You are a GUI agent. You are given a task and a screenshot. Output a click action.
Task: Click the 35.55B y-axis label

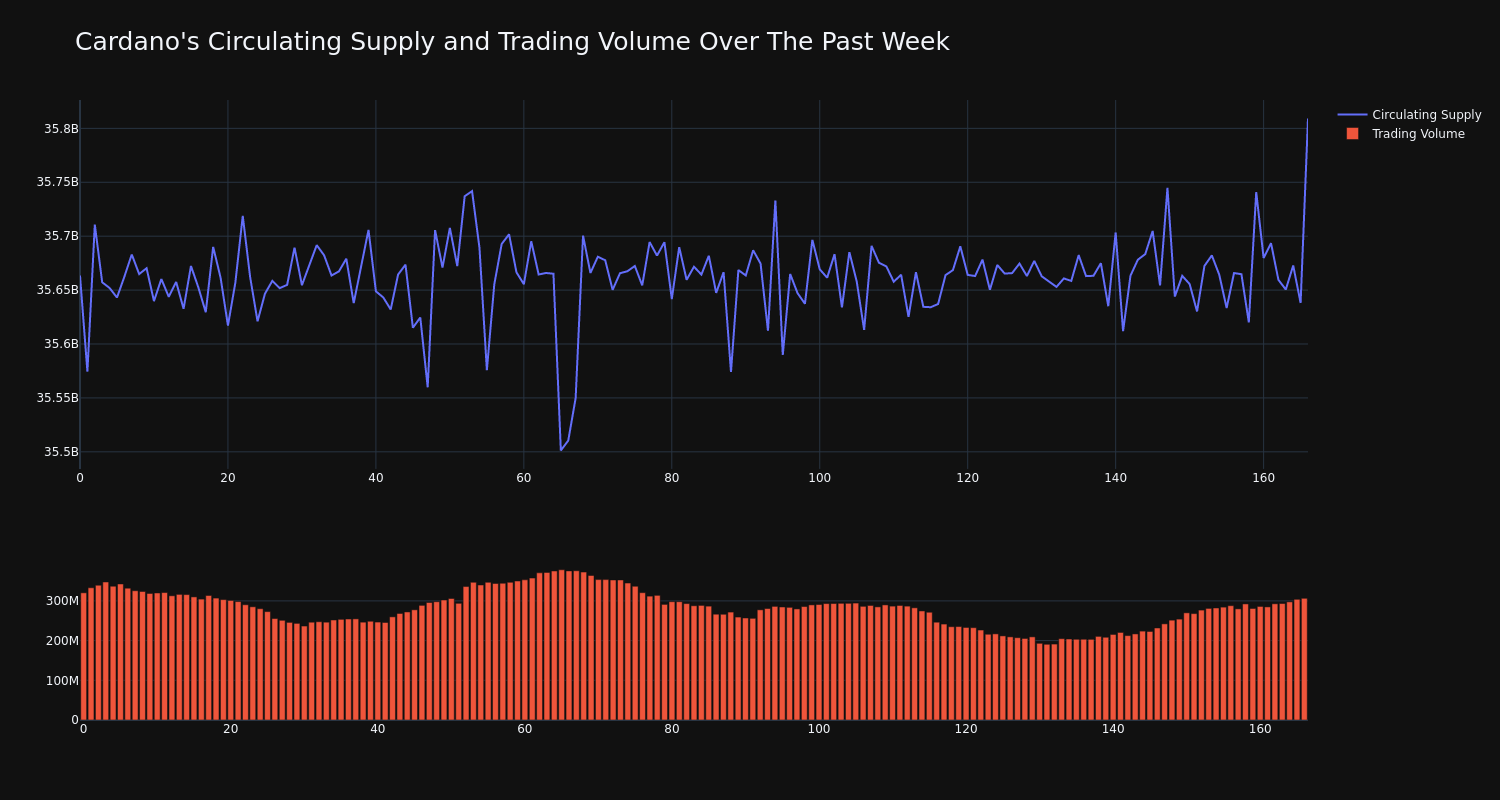(57, 398)
